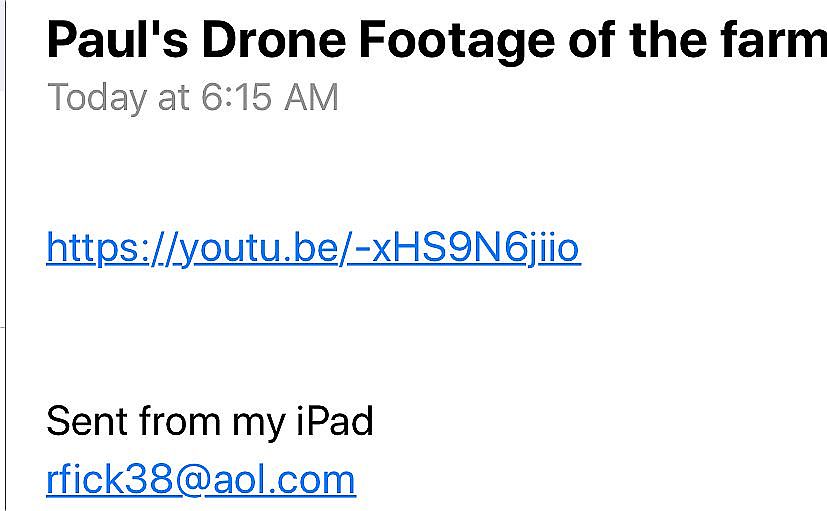This screenshot has height=511, width=827.
Task: Click "6:15 AM" in the timestamp
Action: pos(268,98)
